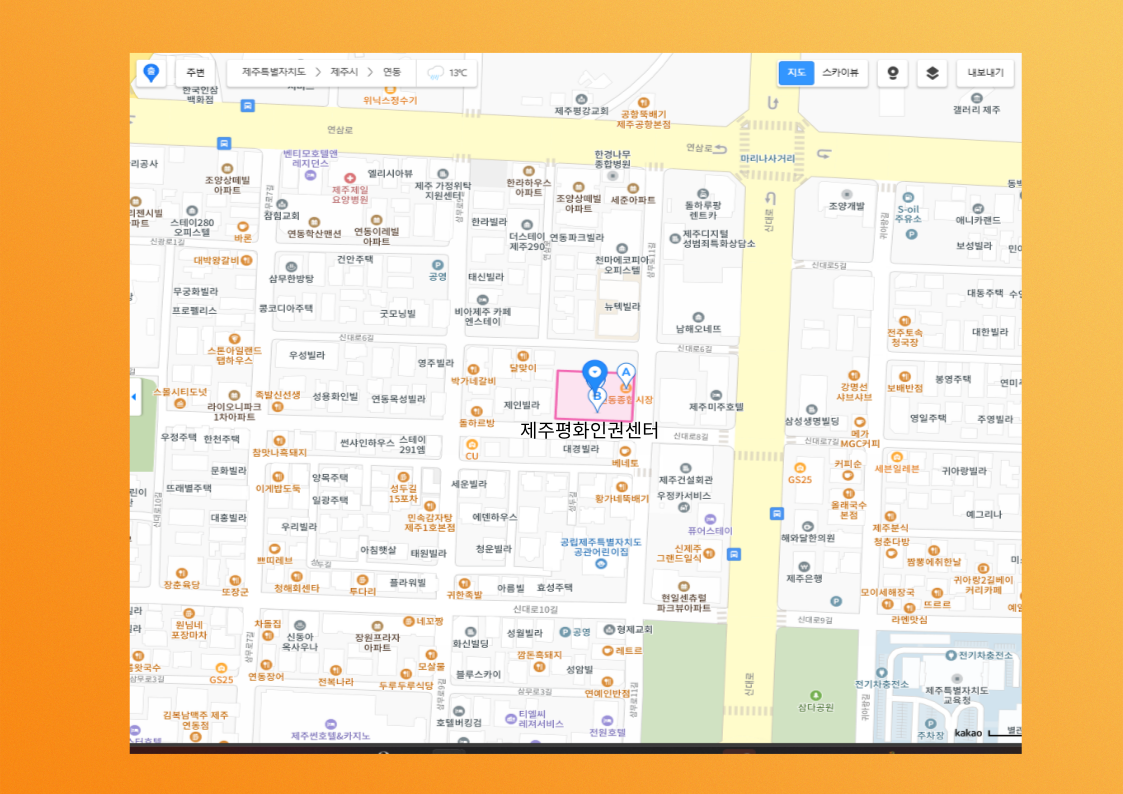This screenshot has width=1123, height=794.
Task: Click the 제주평강교회 church icon
Action: [x=582, y=100]
